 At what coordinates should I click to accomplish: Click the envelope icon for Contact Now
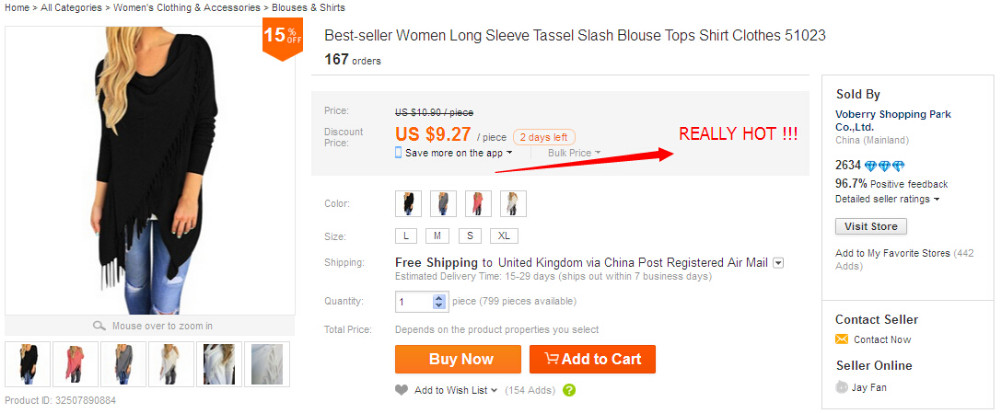tap(842, 340)
